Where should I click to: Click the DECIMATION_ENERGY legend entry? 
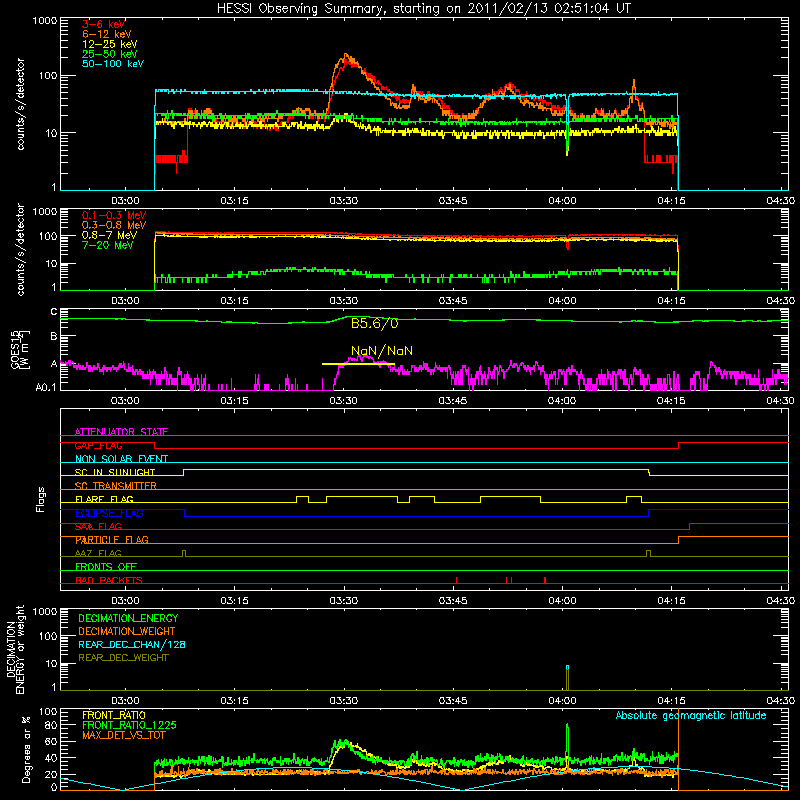128,618
